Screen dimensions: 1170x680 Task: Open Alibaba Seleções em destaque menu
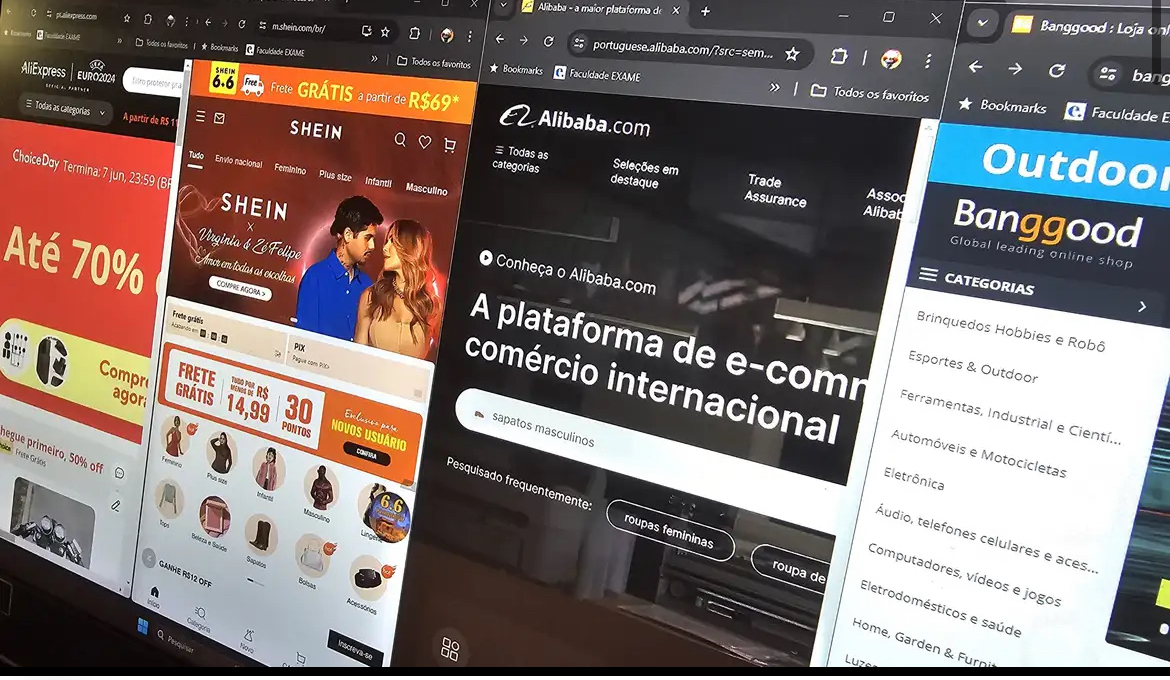[x=645, y=173]
